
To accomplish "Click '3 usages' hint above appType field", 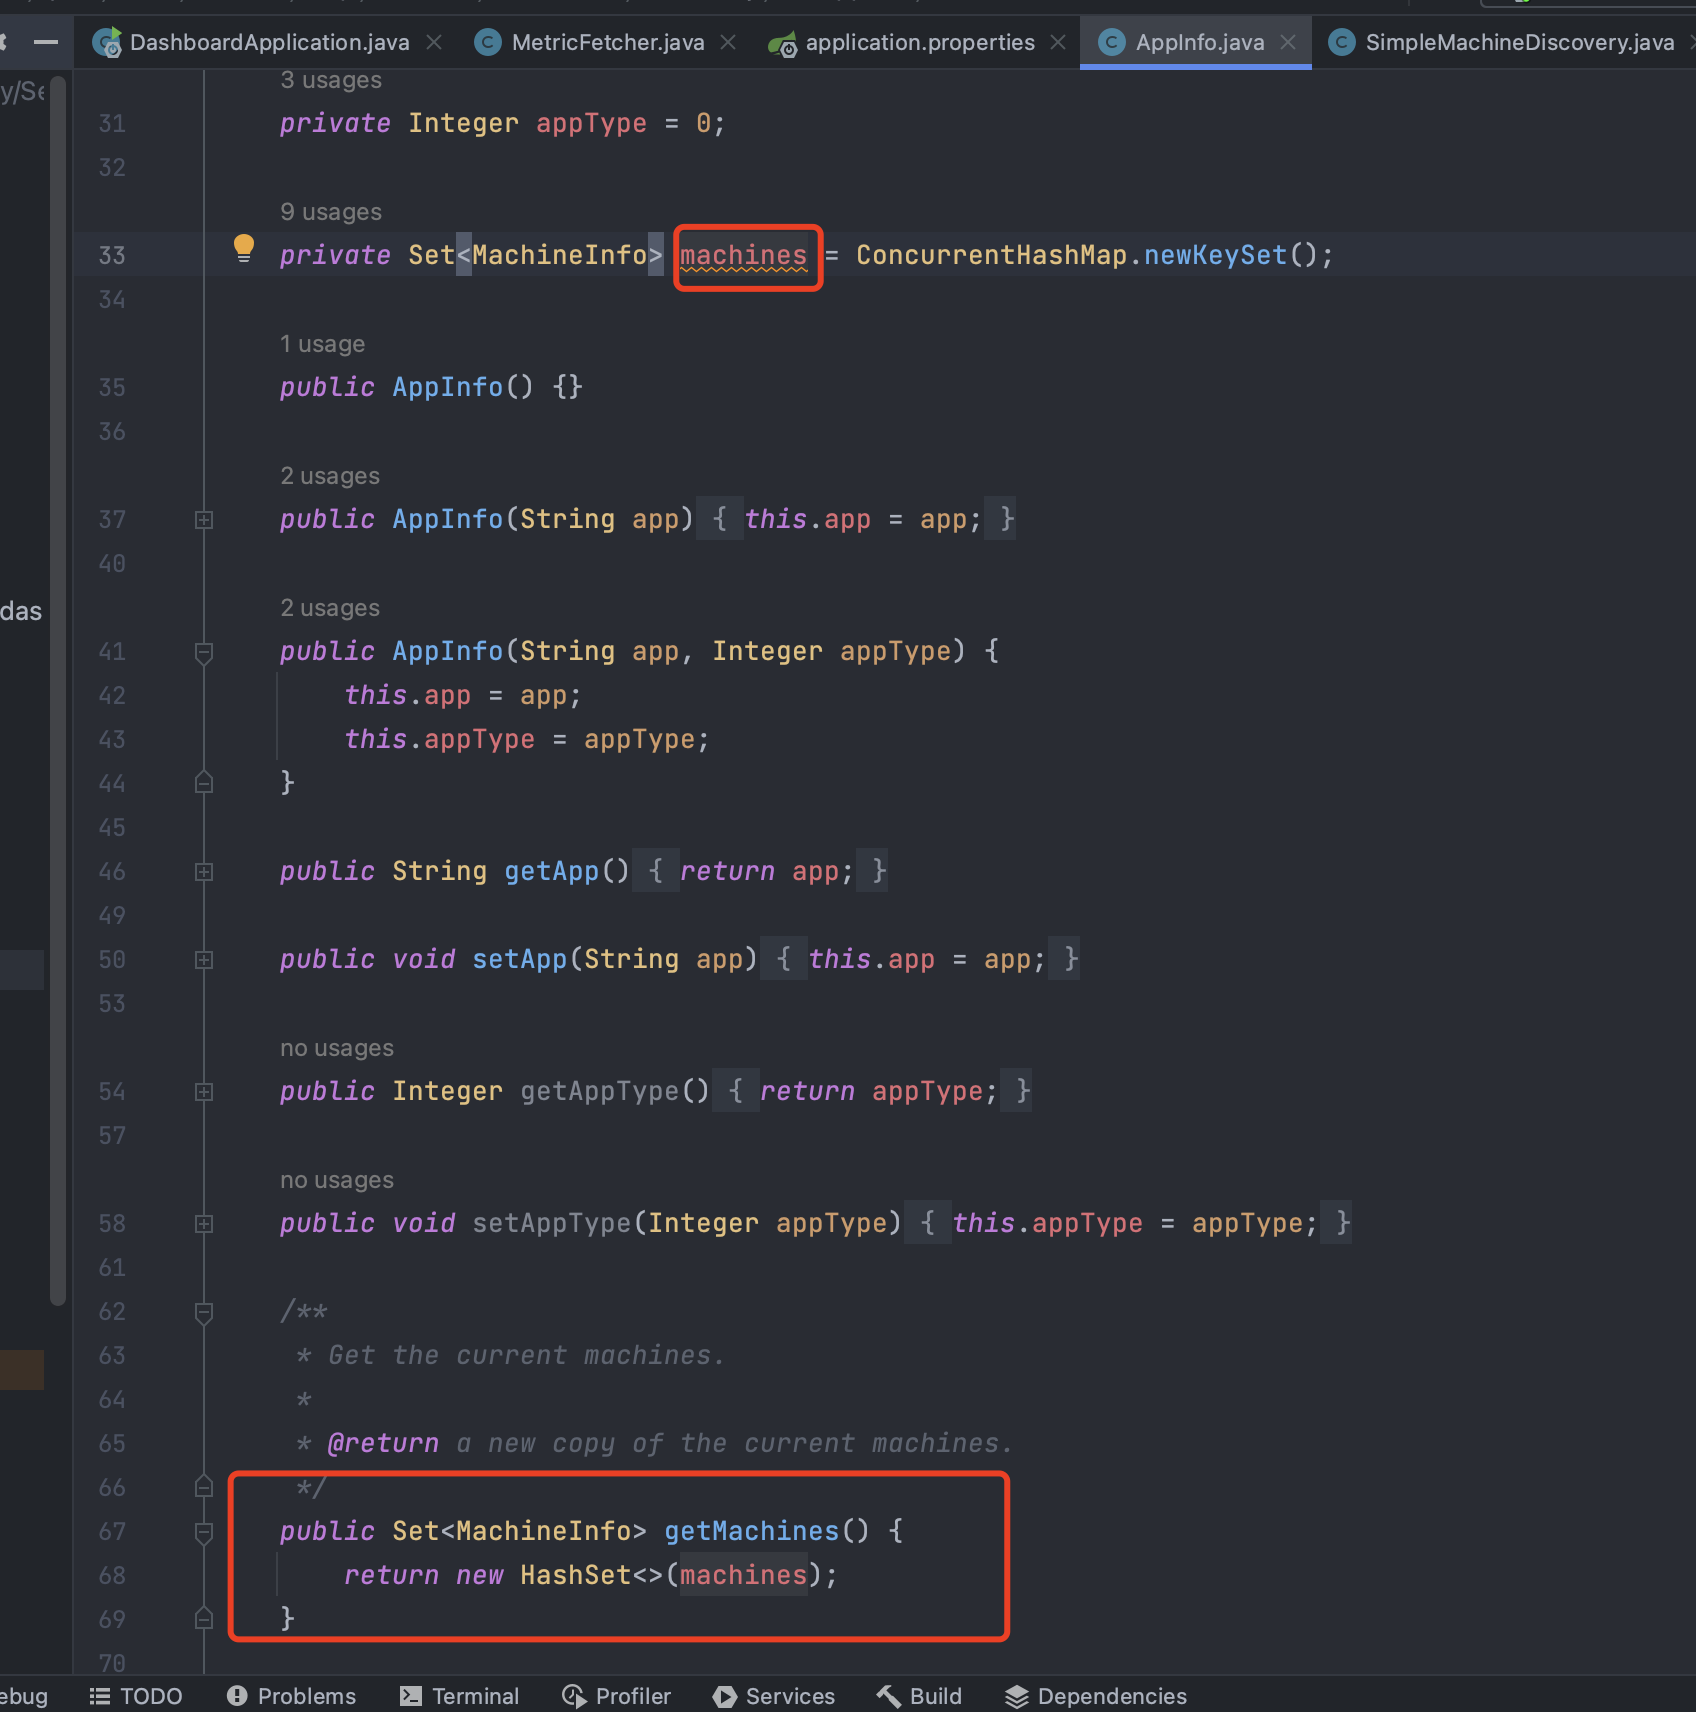I will (331, 80).
